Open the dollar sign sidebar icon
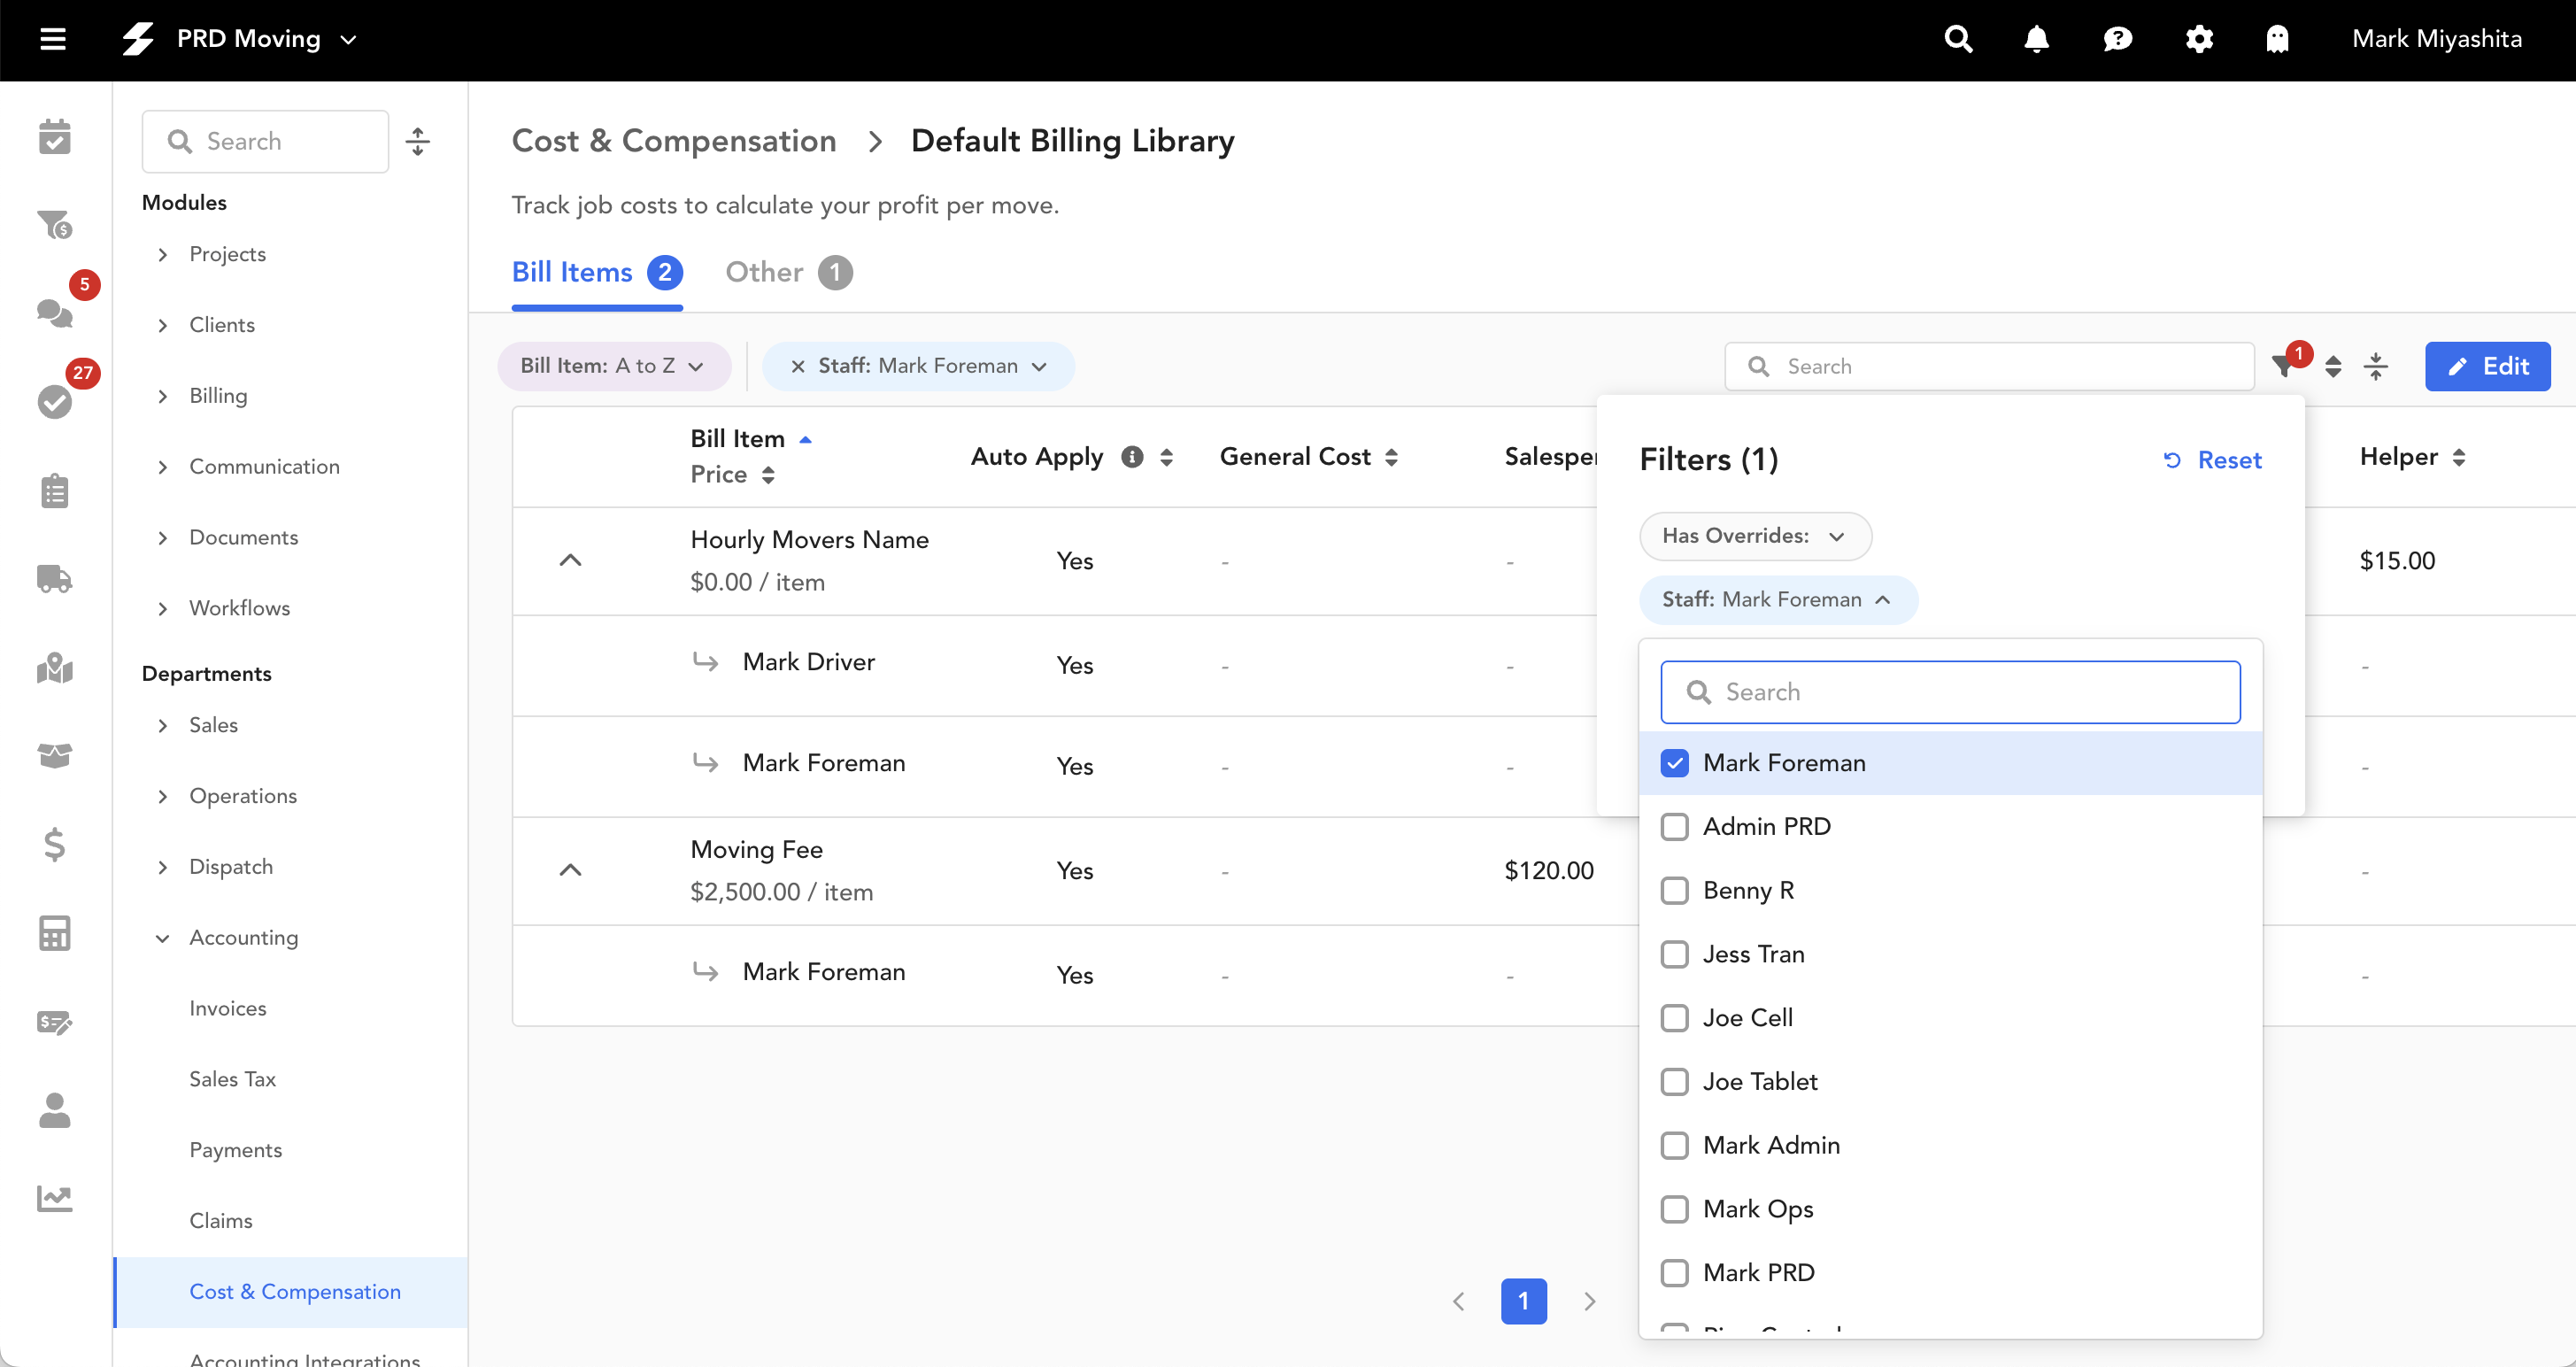This screenshot has width=2576, height=1367. tap(54, 845)
